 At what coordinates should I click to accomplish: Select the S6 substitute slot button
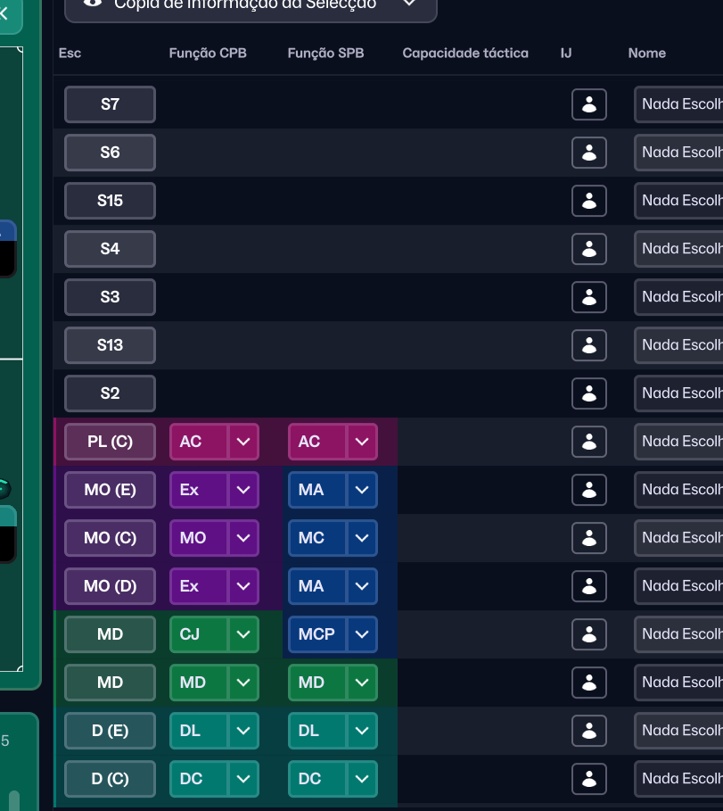click(x=110, y=153)
